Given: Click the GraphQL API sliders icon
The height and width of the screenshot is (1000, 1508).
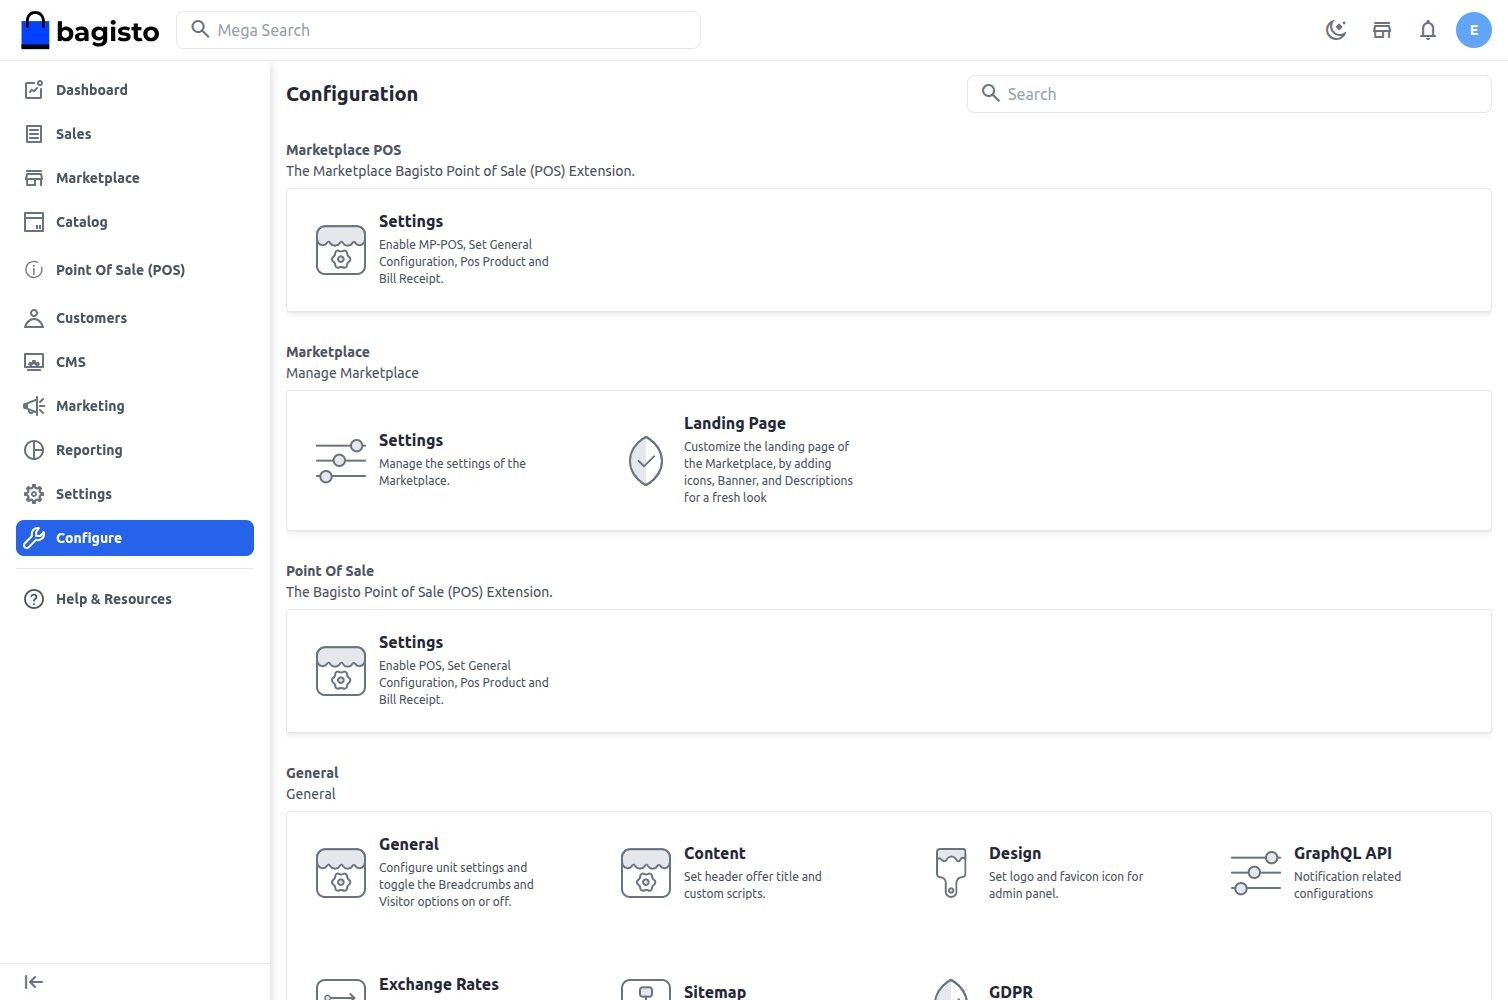Looking at the screenshot, I should click(1256, 874).
